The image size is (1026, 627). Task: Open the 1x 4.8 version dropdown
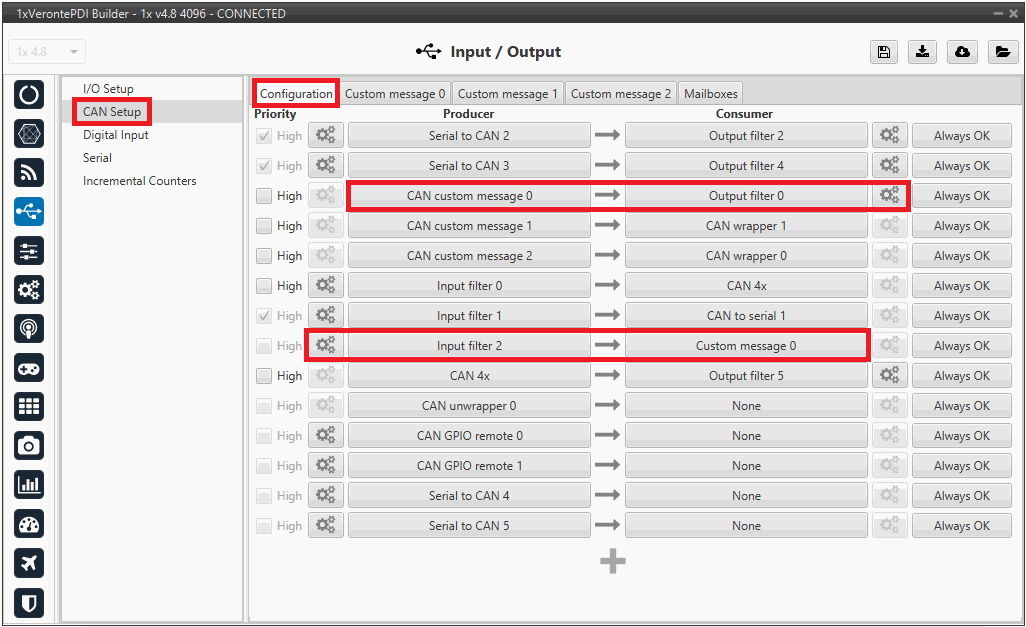click(47, 52)
